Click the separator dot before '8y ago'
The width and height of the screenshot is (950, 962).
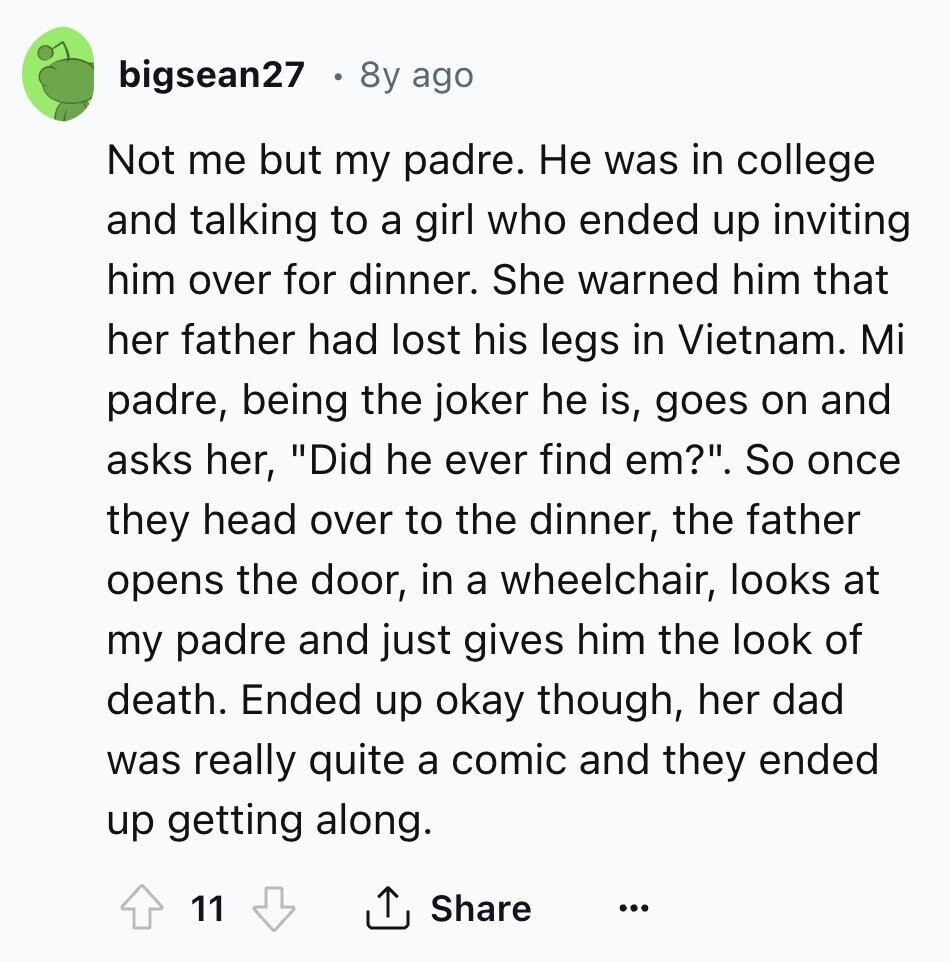(x=336, y=78)
